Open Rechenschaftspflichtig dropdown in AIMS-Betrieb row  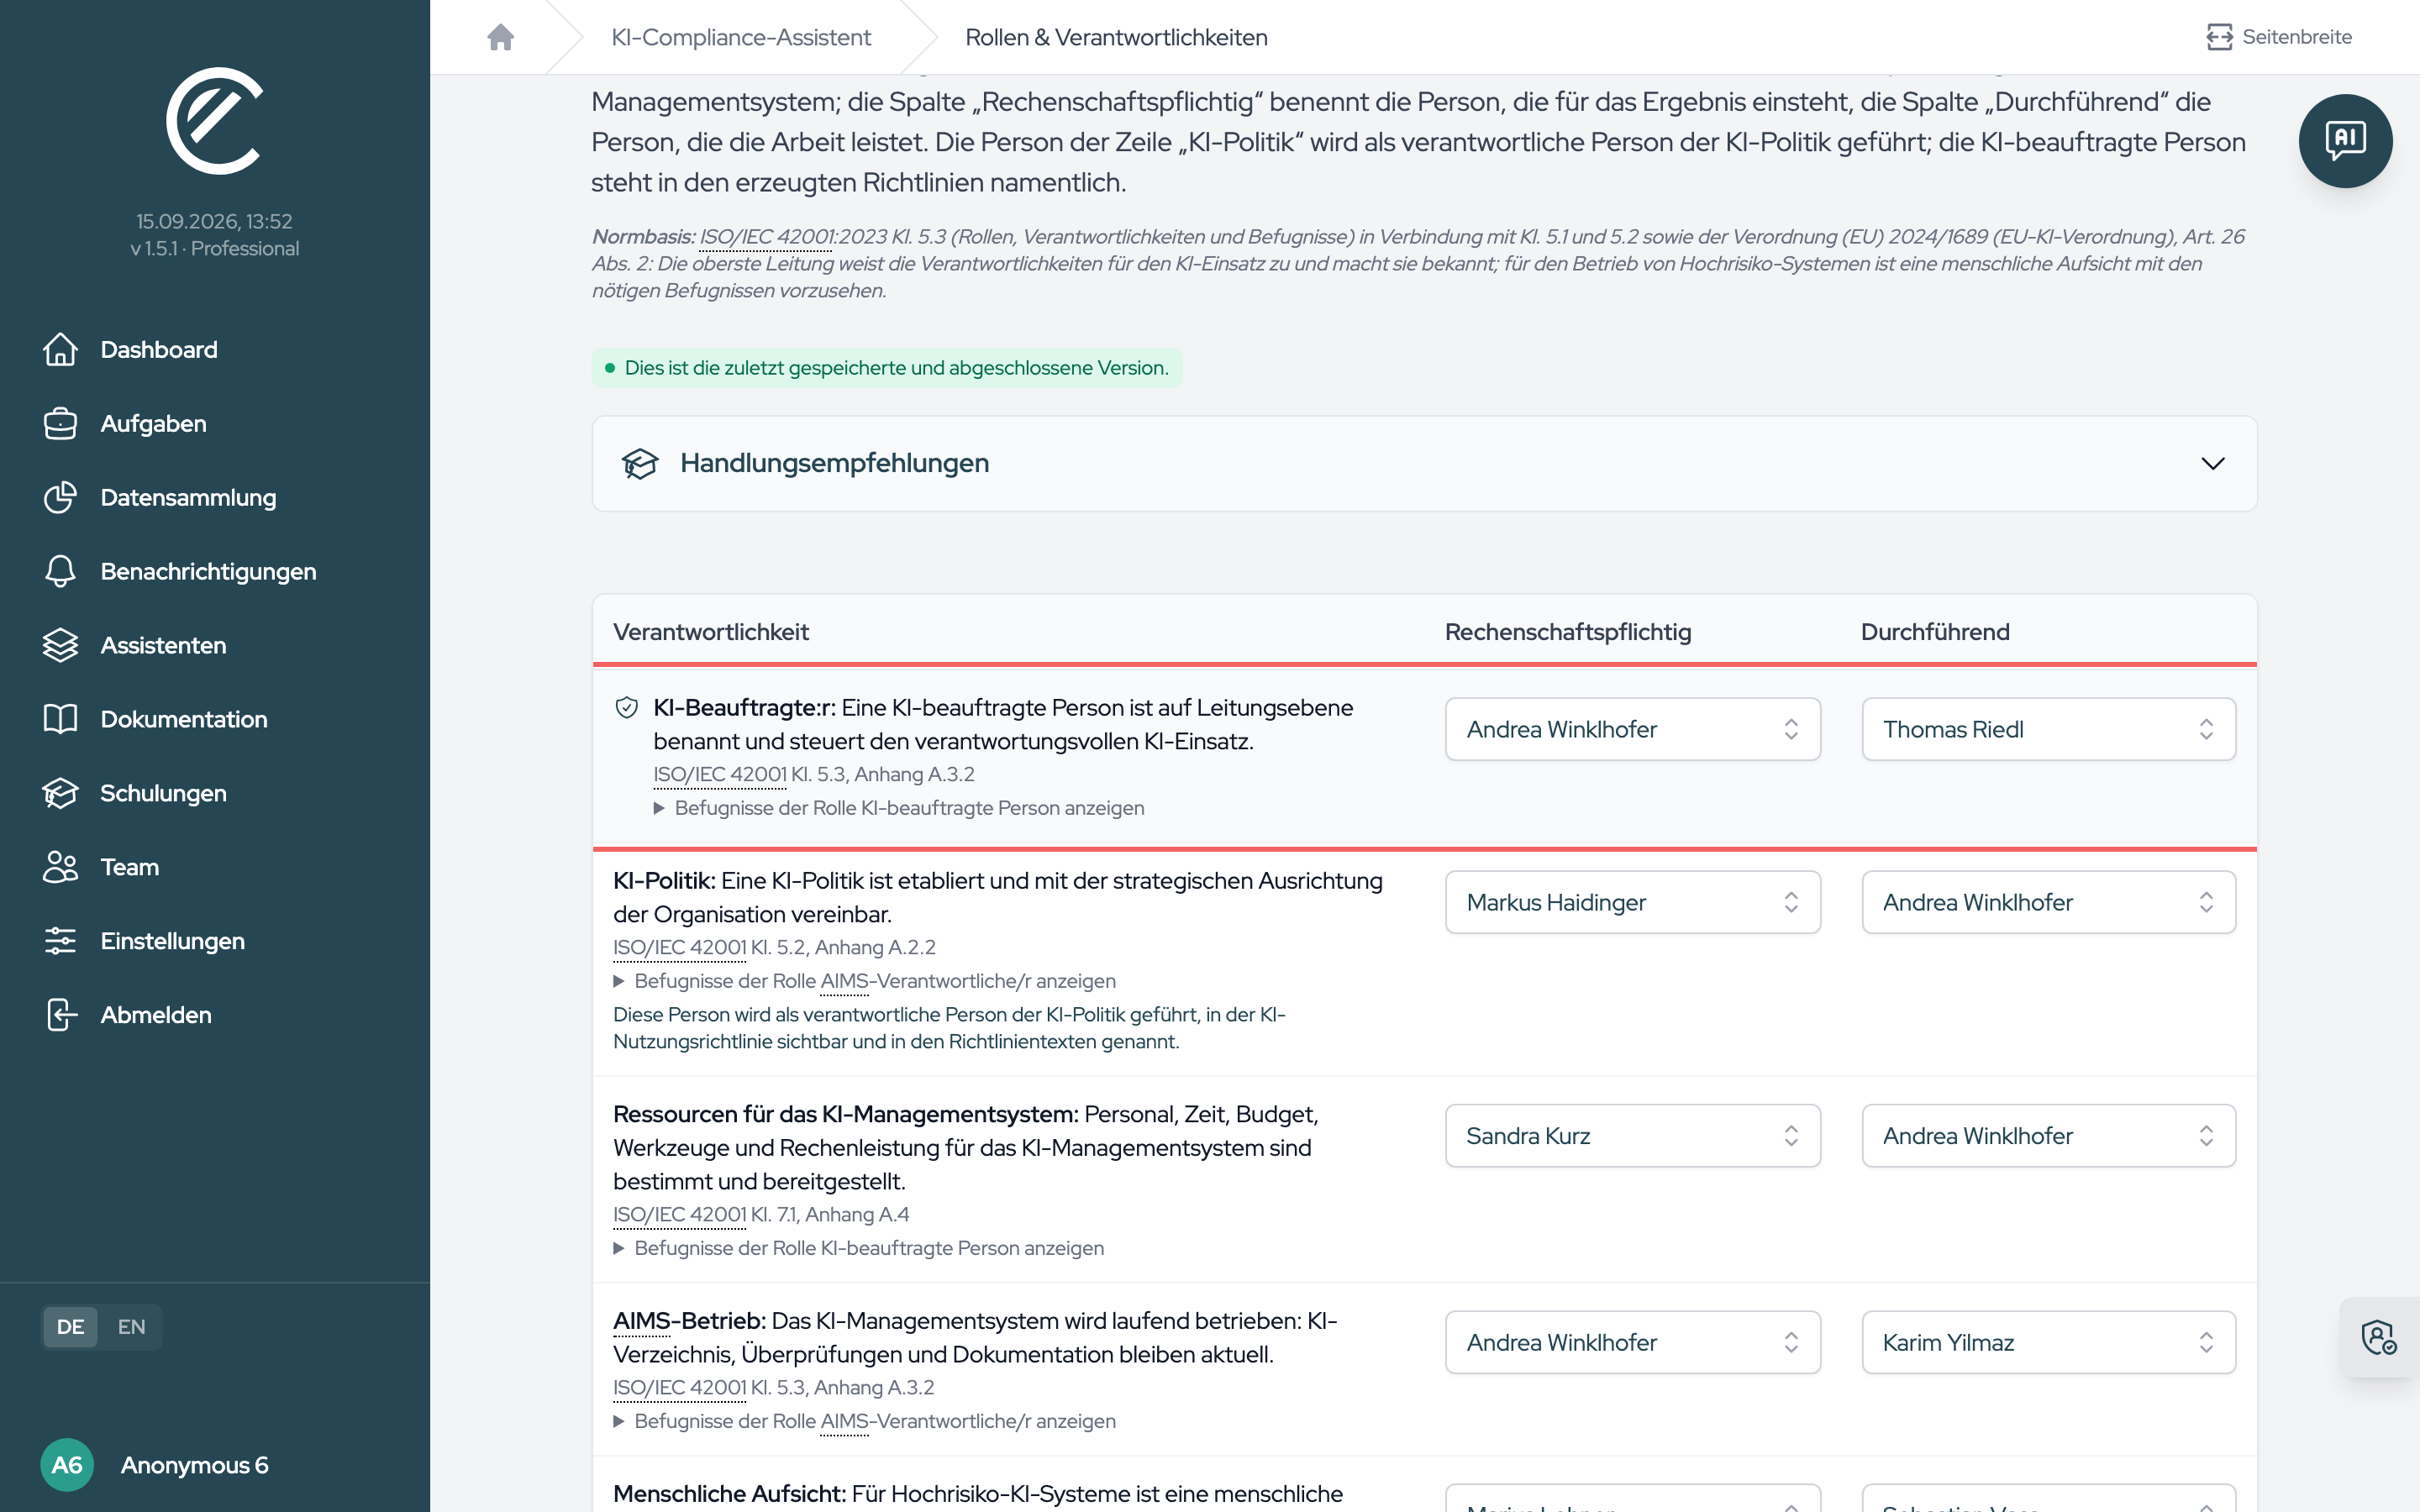click(x=1632, y=1343)
